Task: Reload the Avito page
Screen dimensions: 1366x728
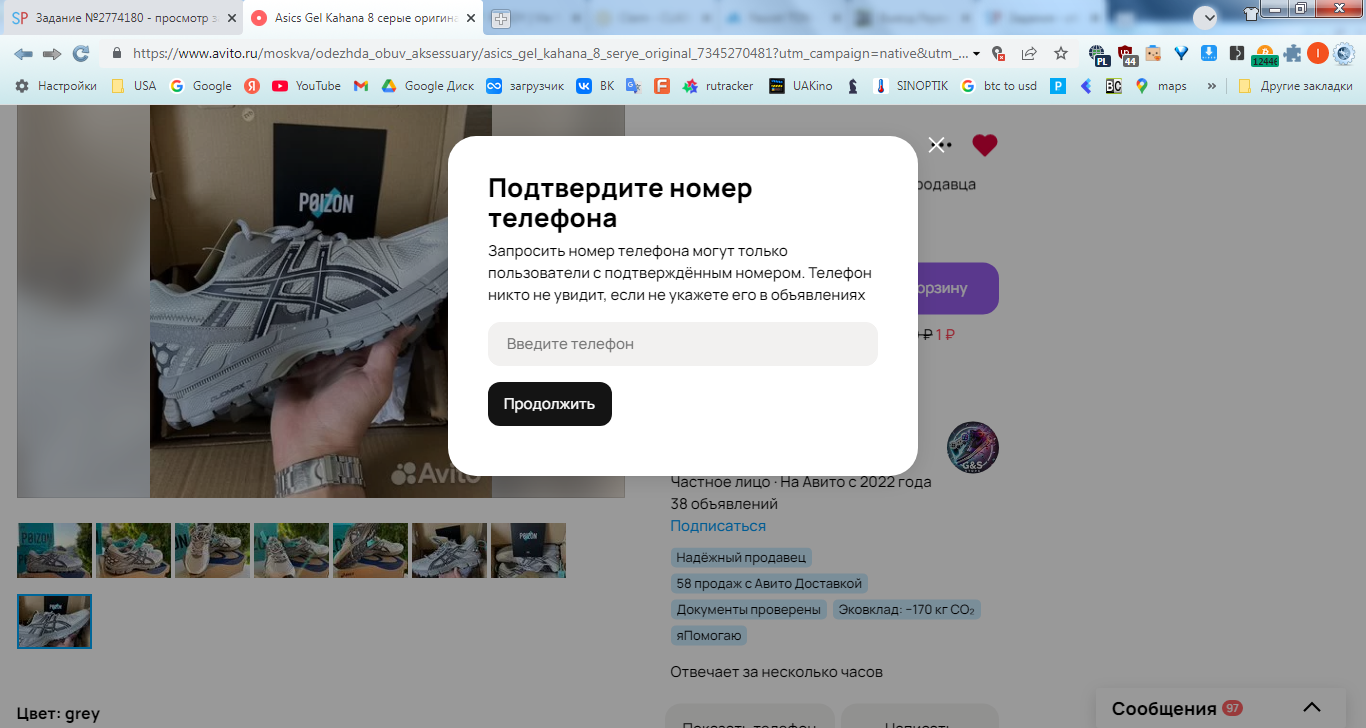Action: (x=81, y=54)
